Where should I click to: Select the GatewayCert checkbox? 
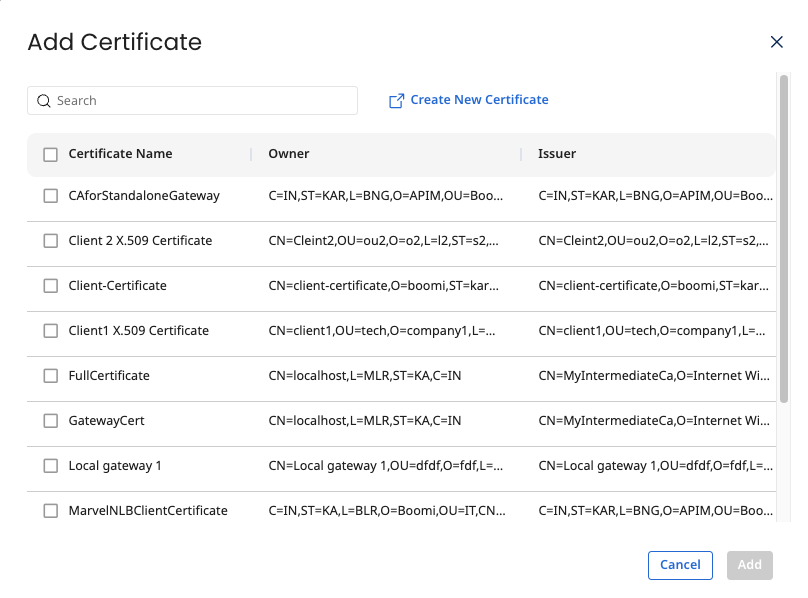[50, 420]
